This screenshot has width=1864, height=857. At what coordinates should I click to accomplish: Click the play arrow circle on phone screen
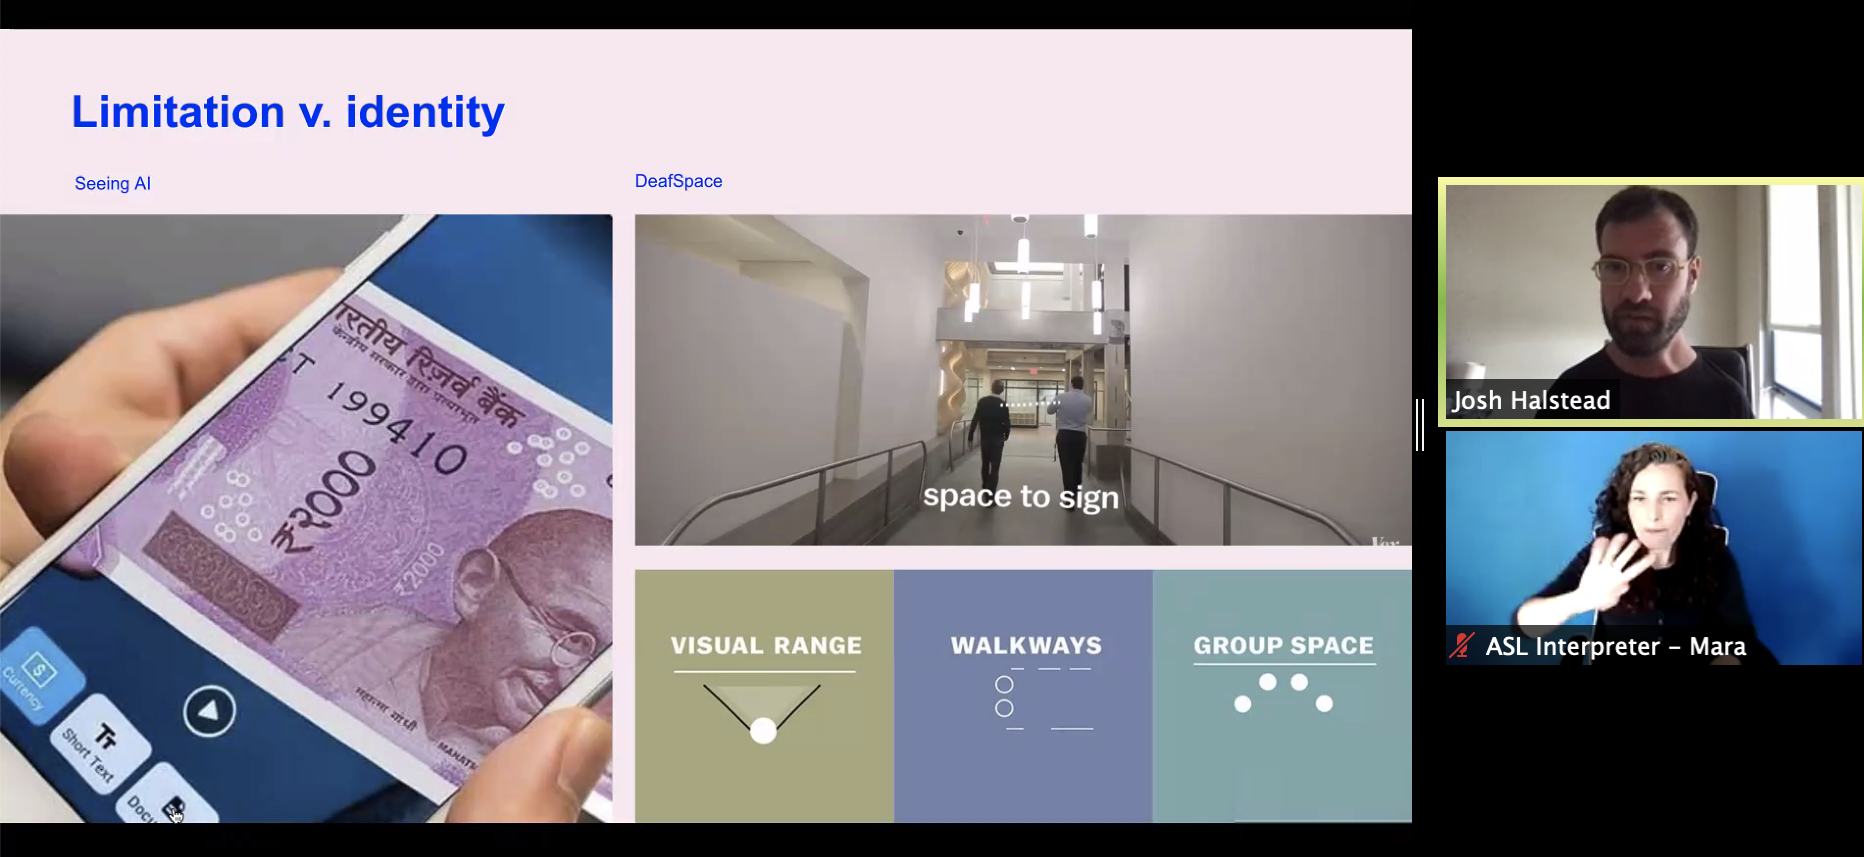click(x=209, y=711)
